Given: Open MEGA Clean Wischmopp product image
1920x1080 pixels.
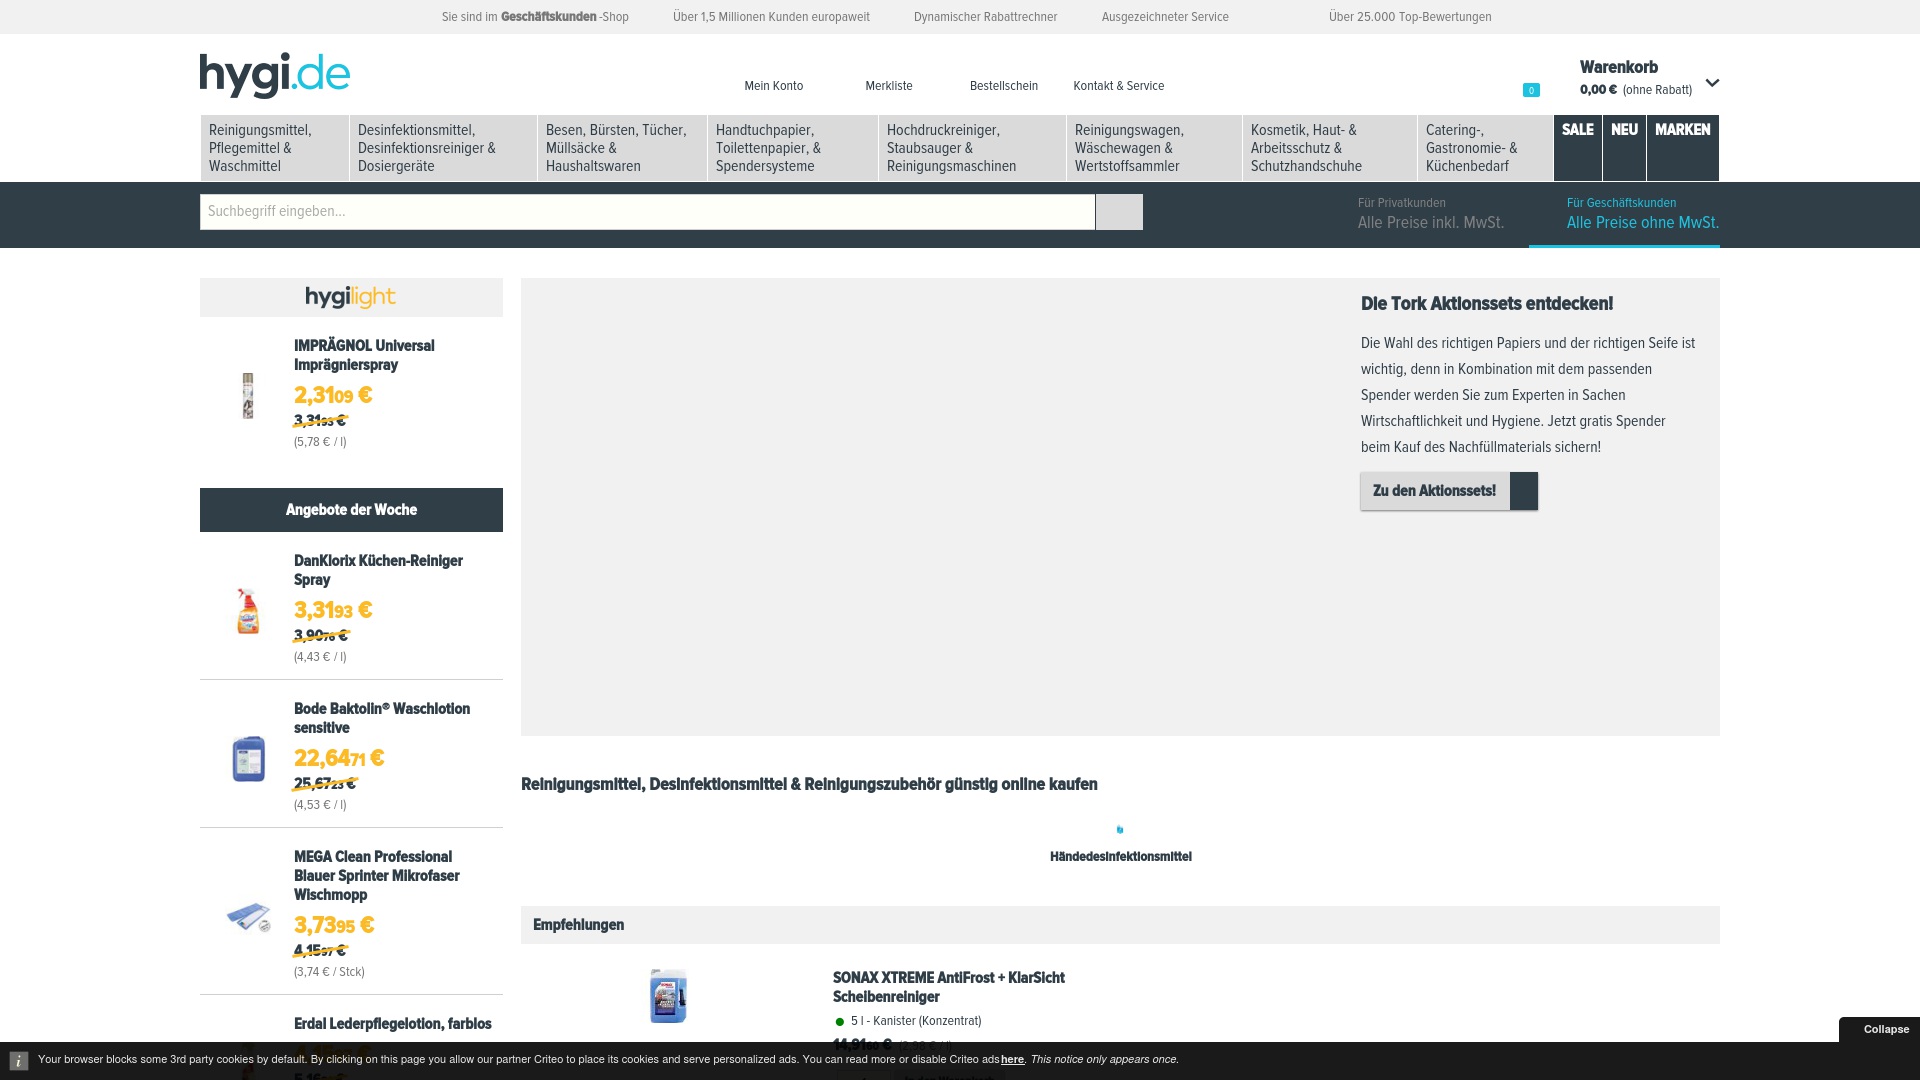Looking at the screenshot, I should pos(248,916).
